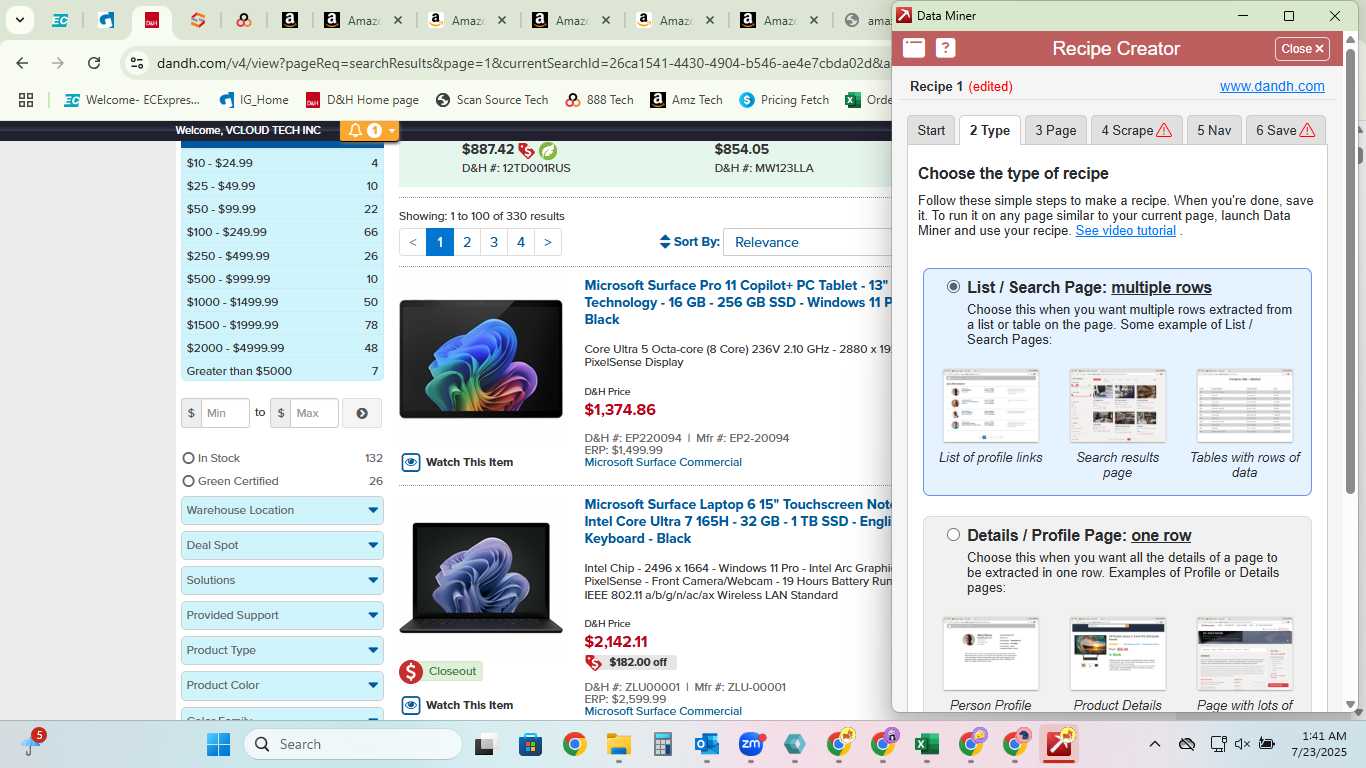Open the Amz Tech bookmark

(x=686, y=100)
